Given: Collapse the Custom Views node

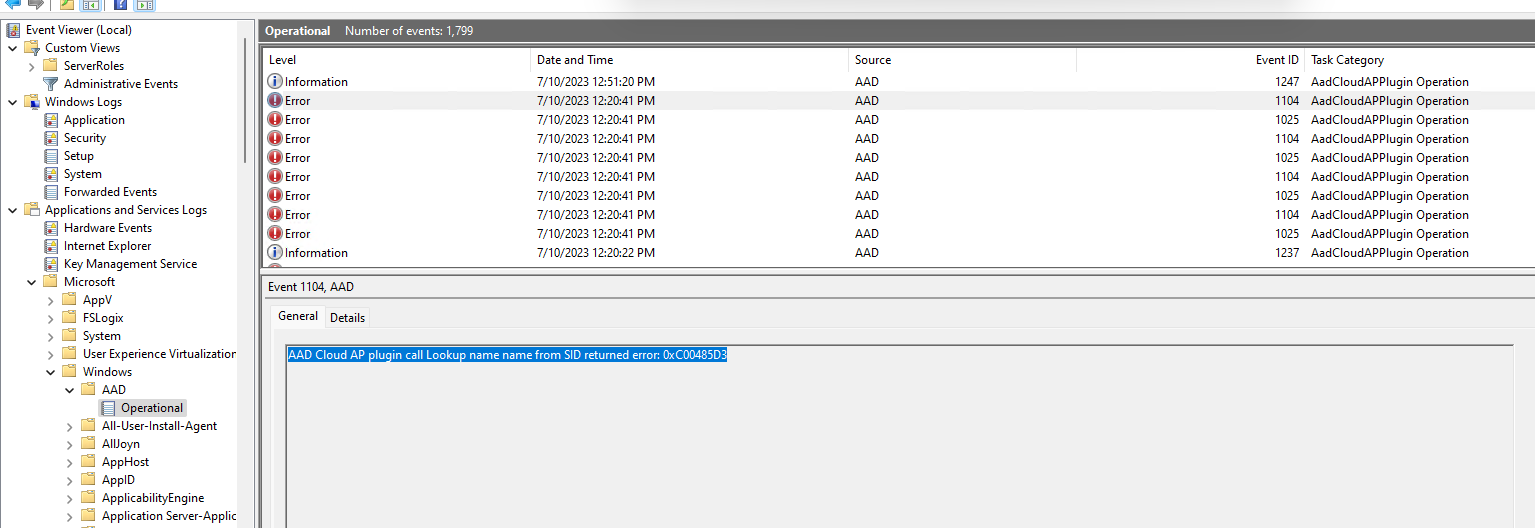Looking at the screenshot, I should (x=12, y=48).
